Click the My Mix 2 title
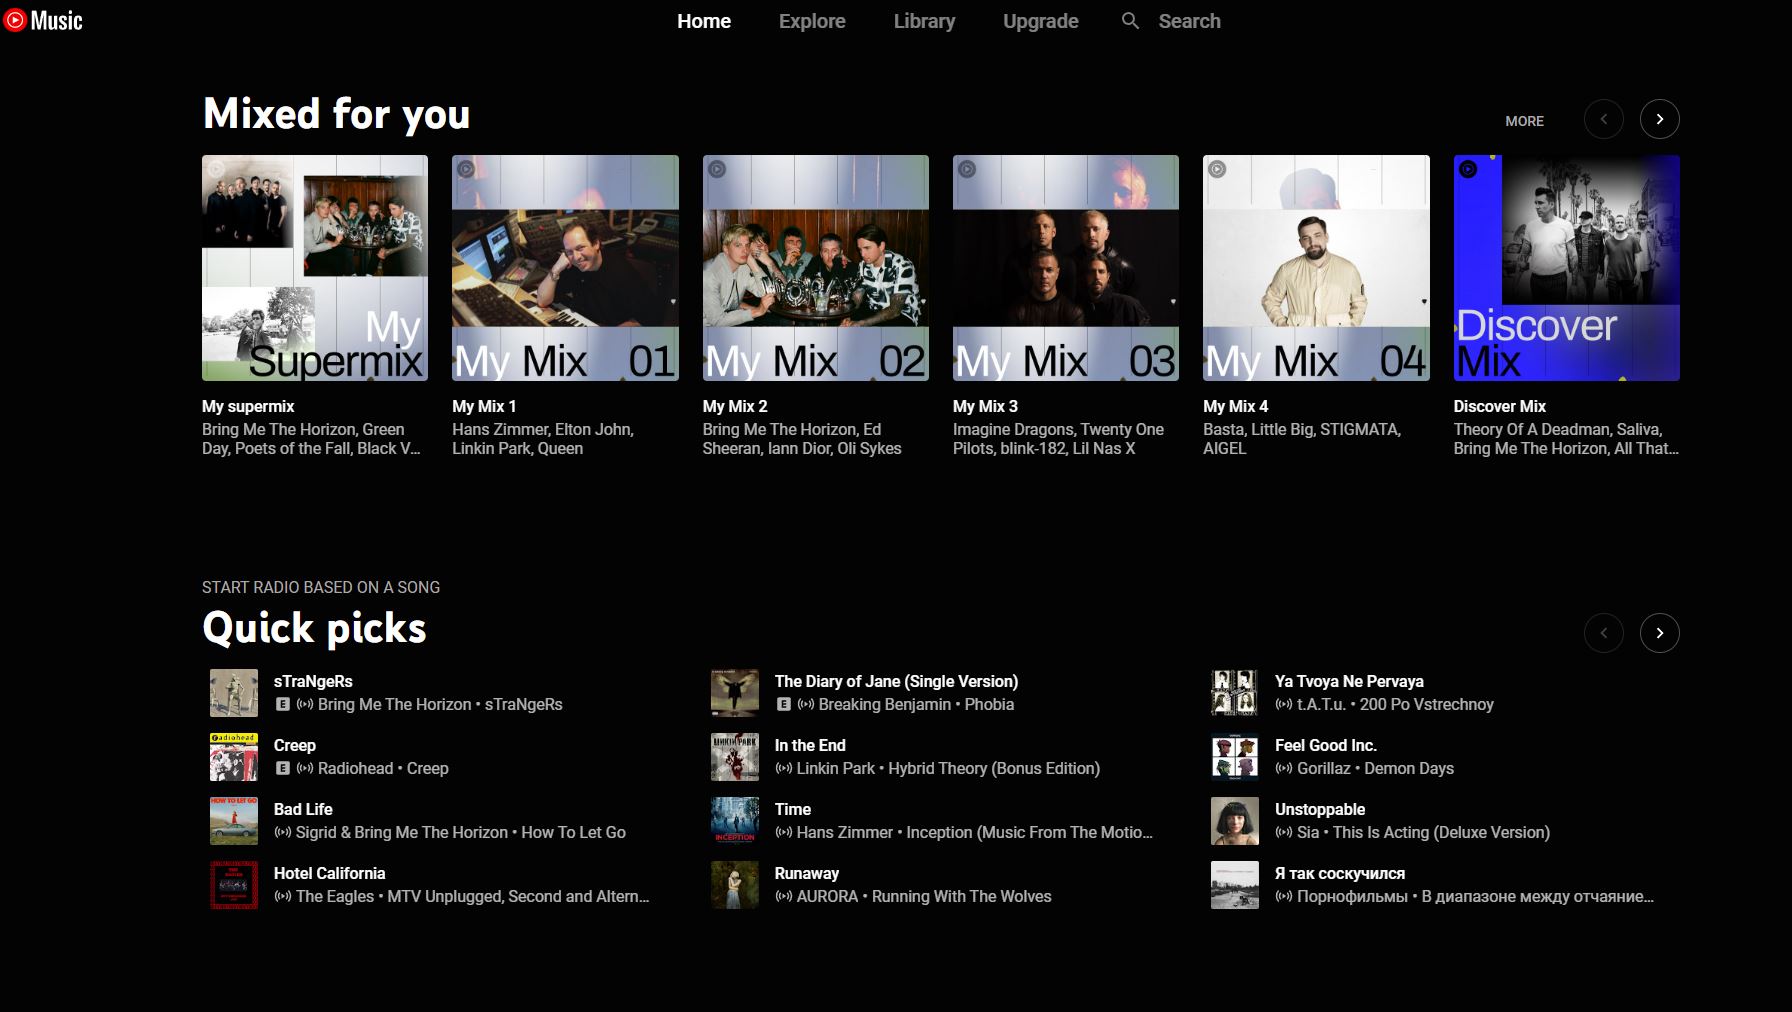 (735, 406)
